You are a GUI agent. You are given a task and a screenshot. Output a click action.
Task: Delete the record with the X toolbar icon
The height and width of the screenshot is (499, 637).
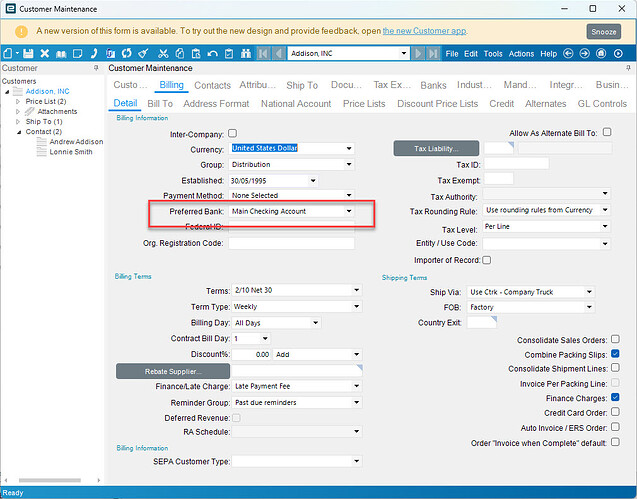pos(45,53)
